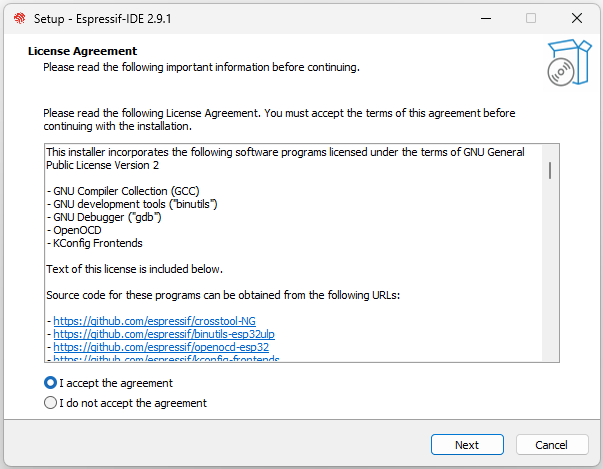Click the Setup - Espressif-IDE 2.9.1 title

click(102, 18)
